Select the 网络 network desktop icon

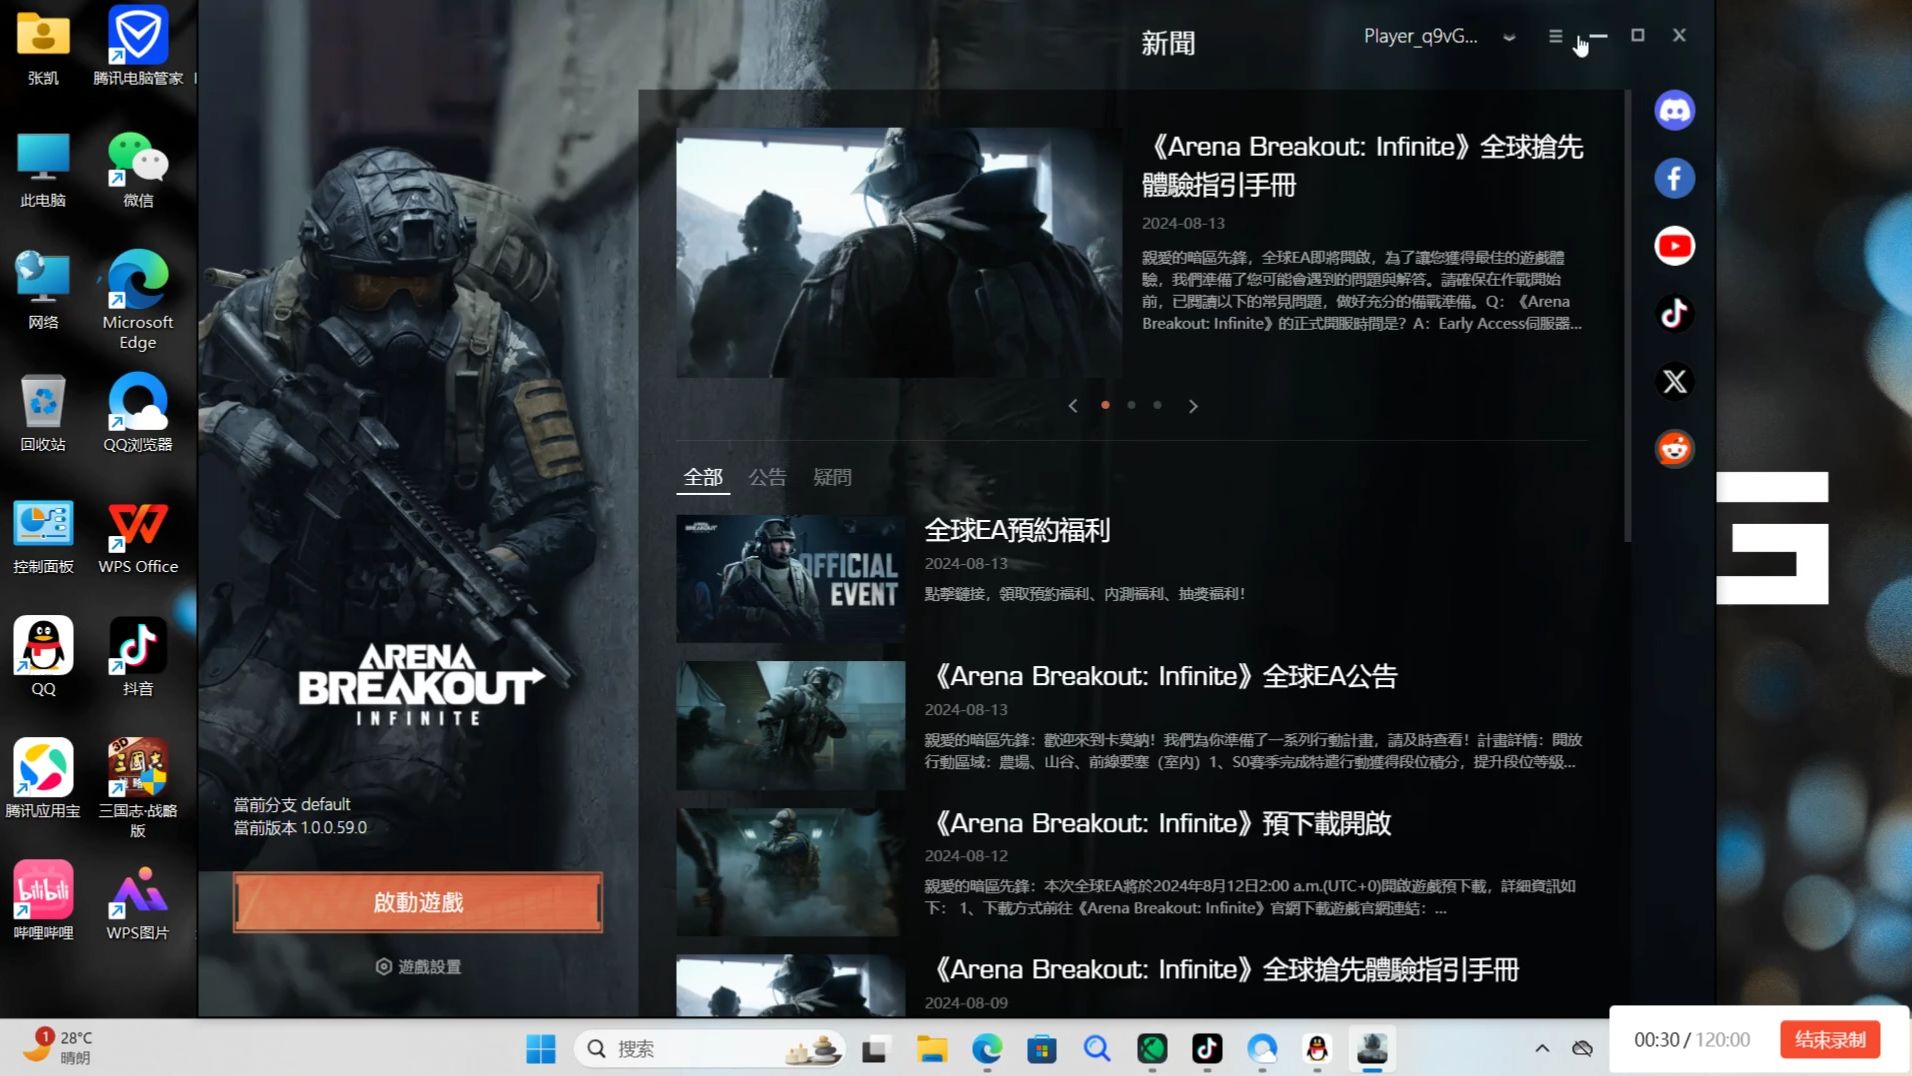pyautogui.click(x=43, y=291)
